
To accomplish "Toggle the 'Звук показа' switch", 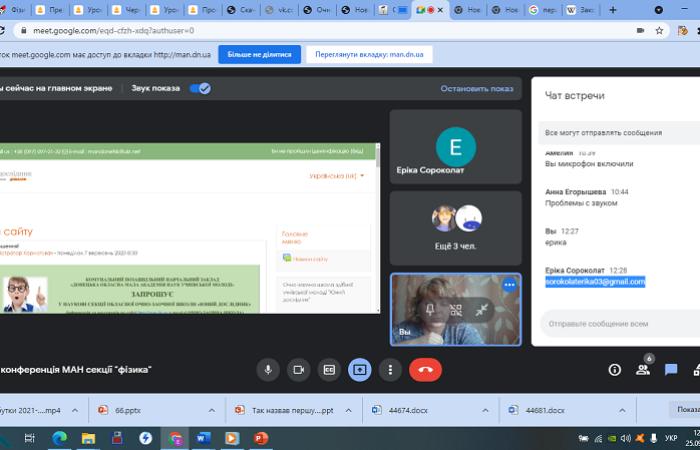I will tap(200, 88).
